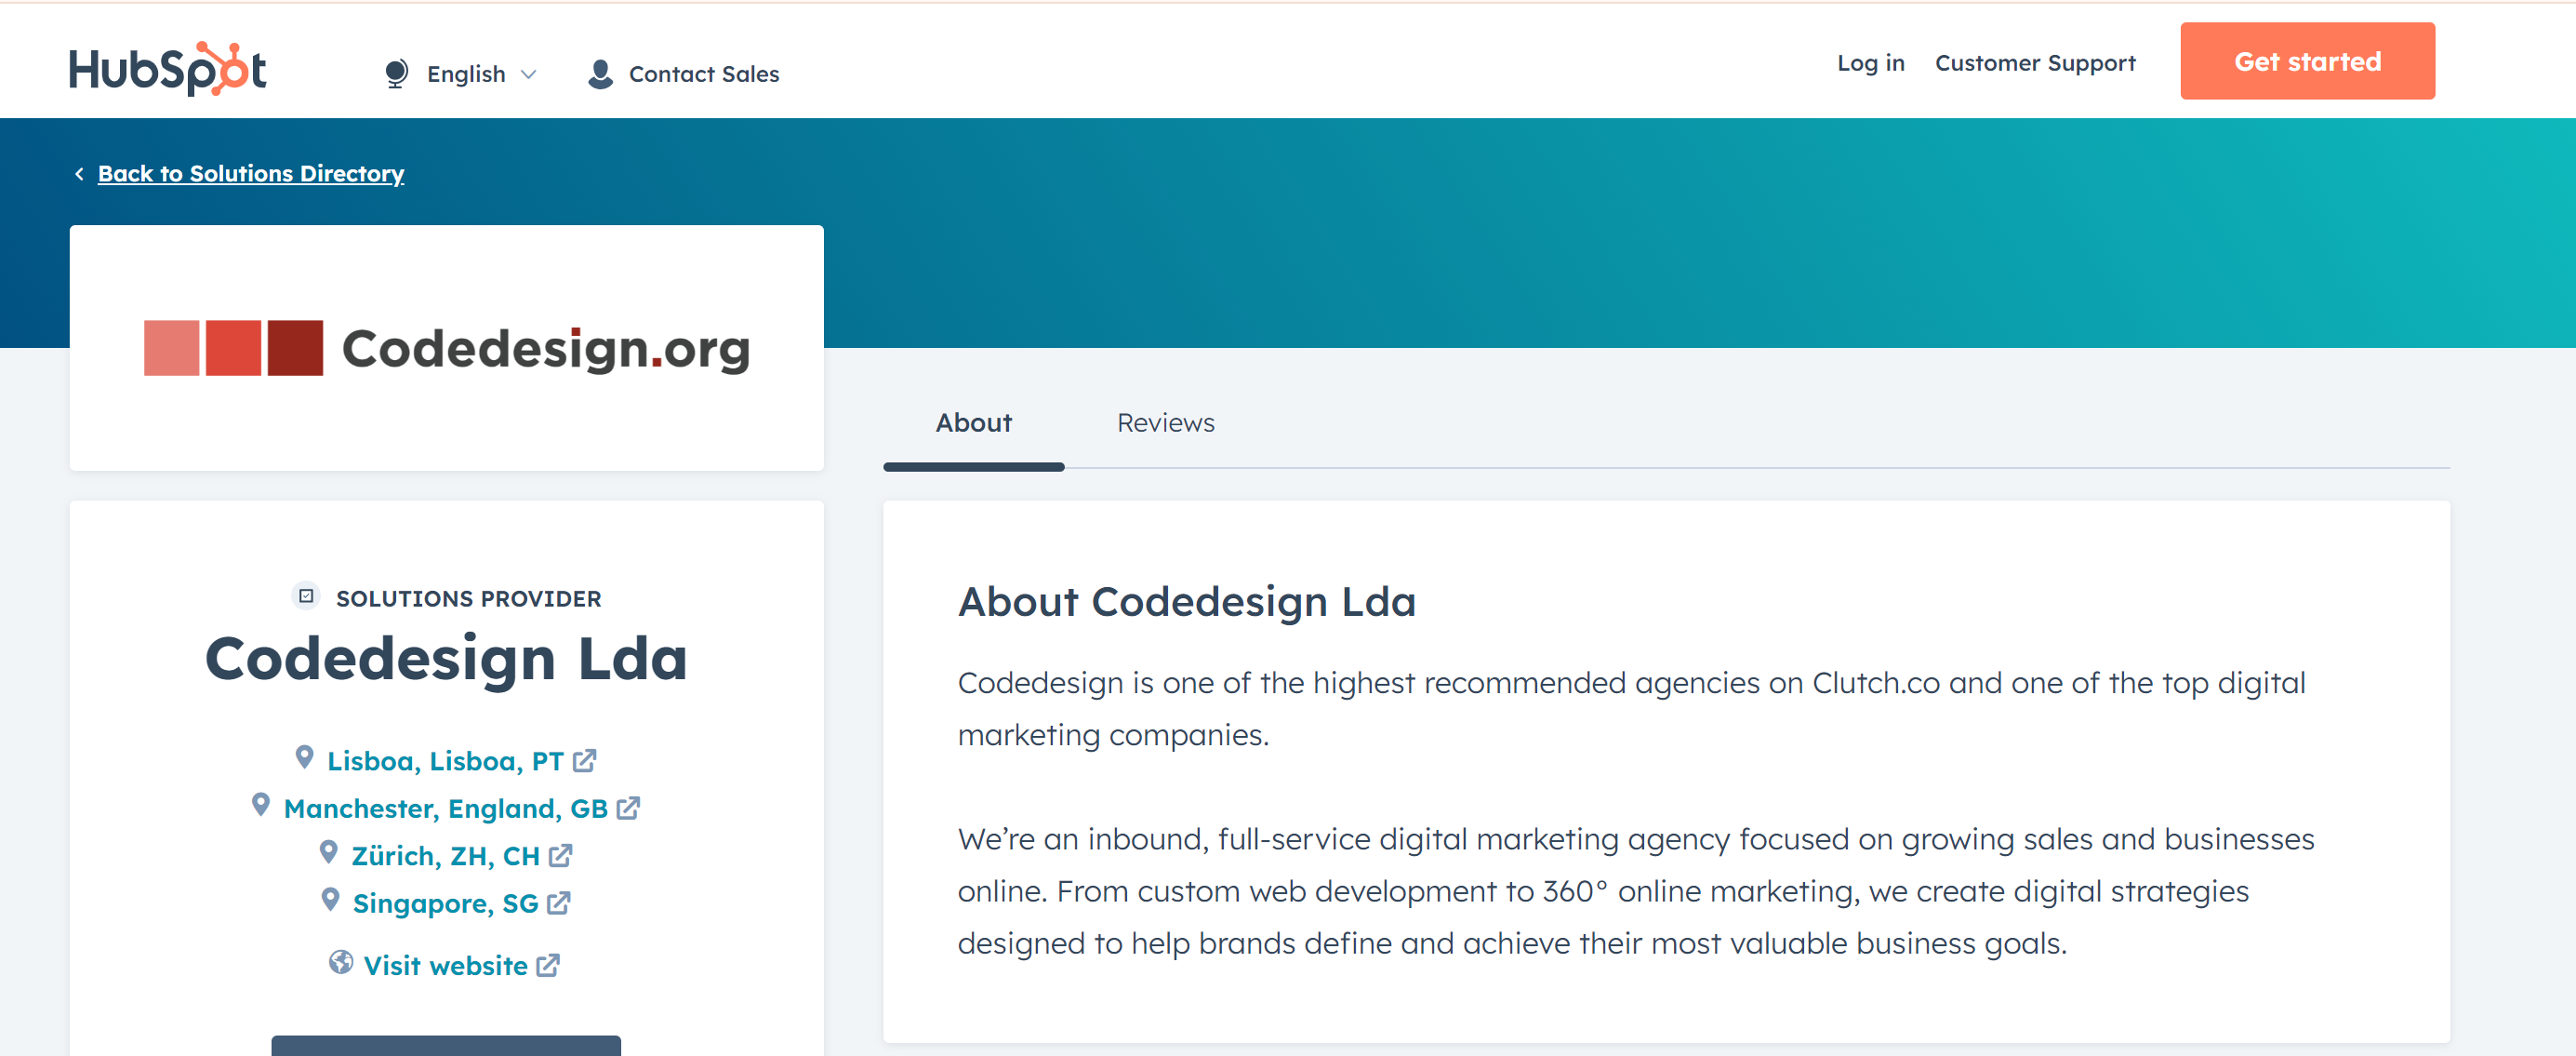
Task: Click the back chevron near Solutions Directory
Action: click(79, 174)
